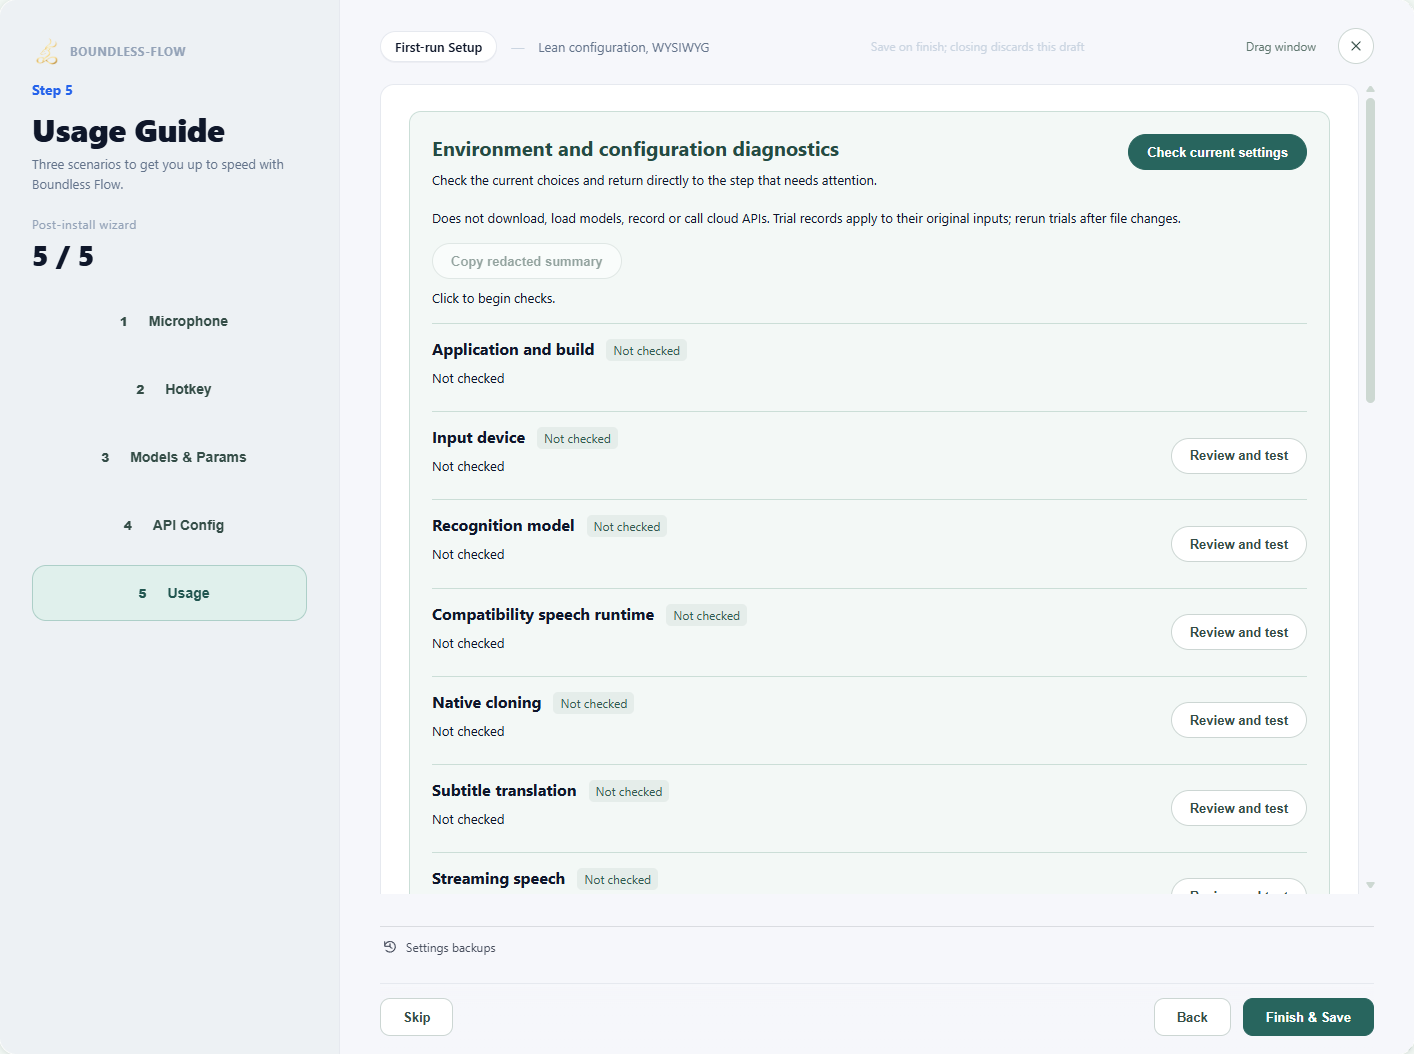Image resolution: width=1414 pixels, height=1054 pixels.
Task: Review and test Native cloning
Action: [1239, 720]
